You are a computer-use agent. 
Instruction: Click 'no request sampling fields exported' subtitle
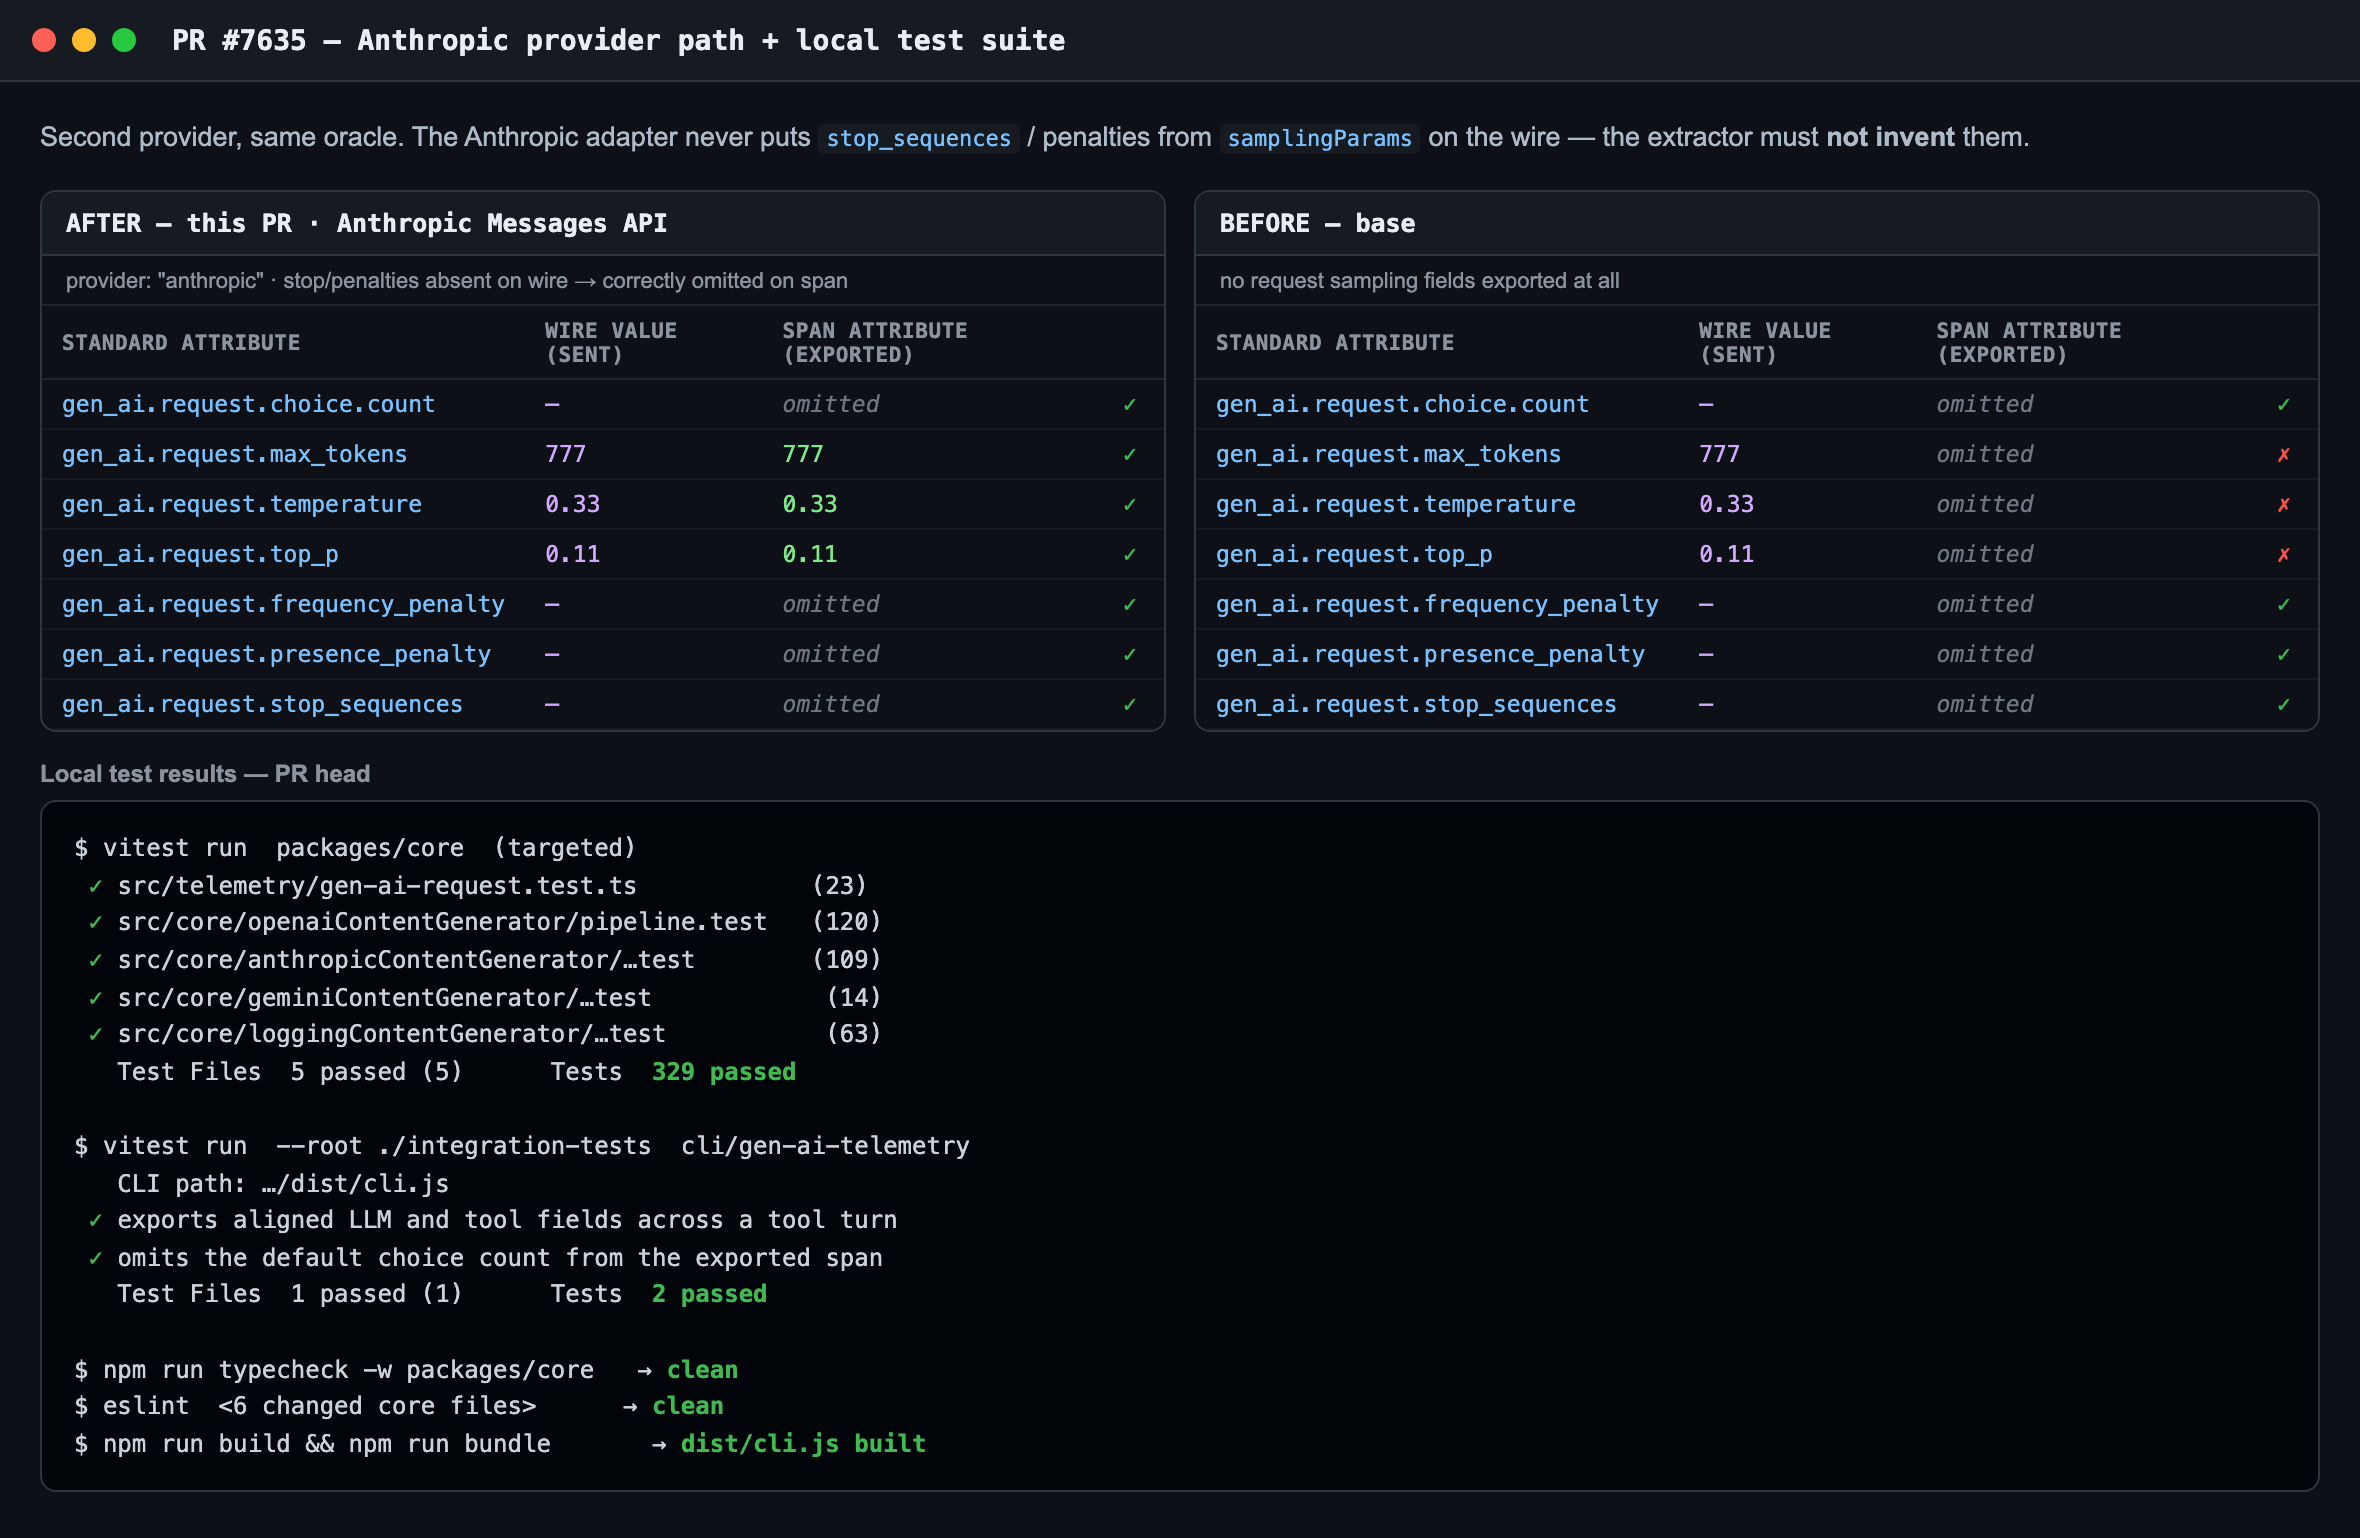[1419, 281]
